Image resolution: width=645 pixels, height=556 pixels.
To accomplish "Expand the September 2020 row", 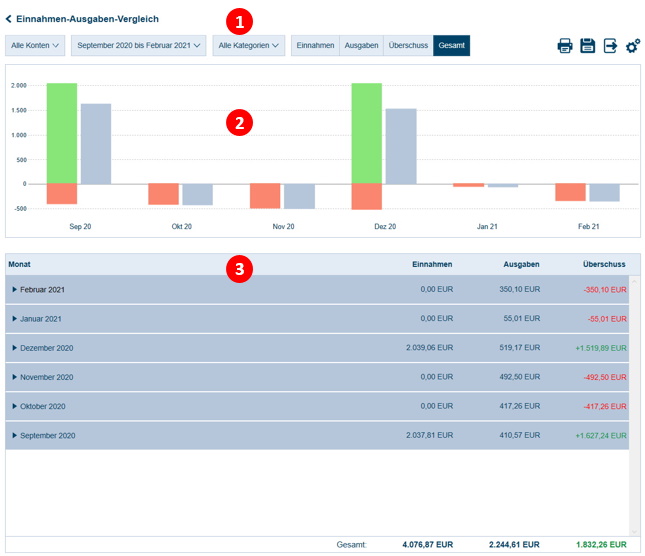I will pos(14,436).
